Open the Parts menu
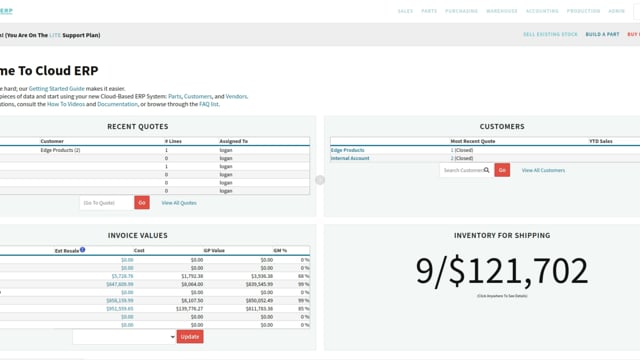 click(x=429, y=11)
